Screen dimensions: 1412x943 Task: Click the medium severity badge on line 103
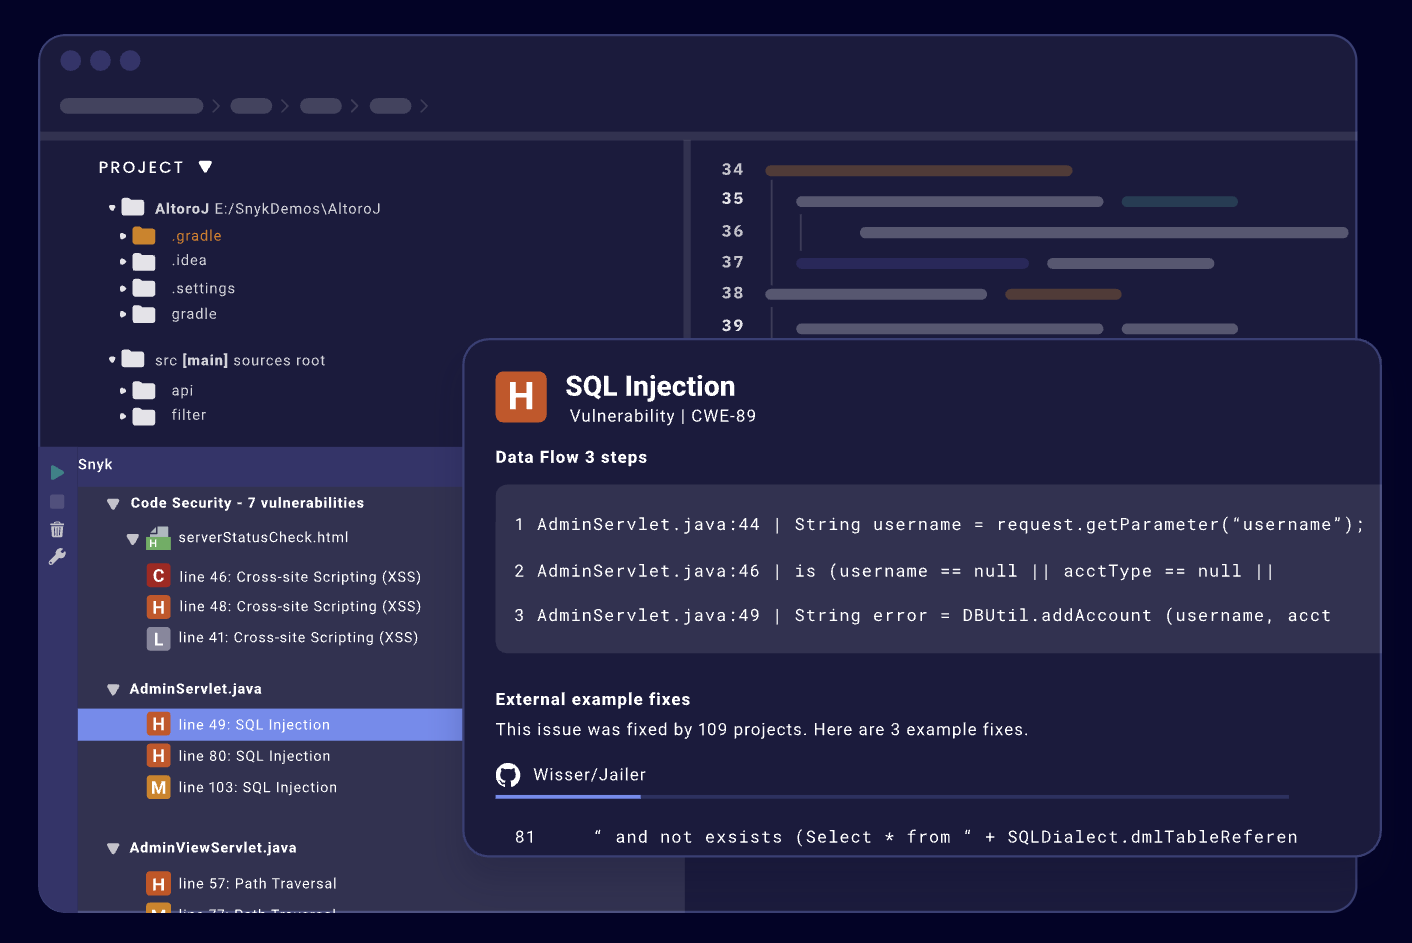158,787
